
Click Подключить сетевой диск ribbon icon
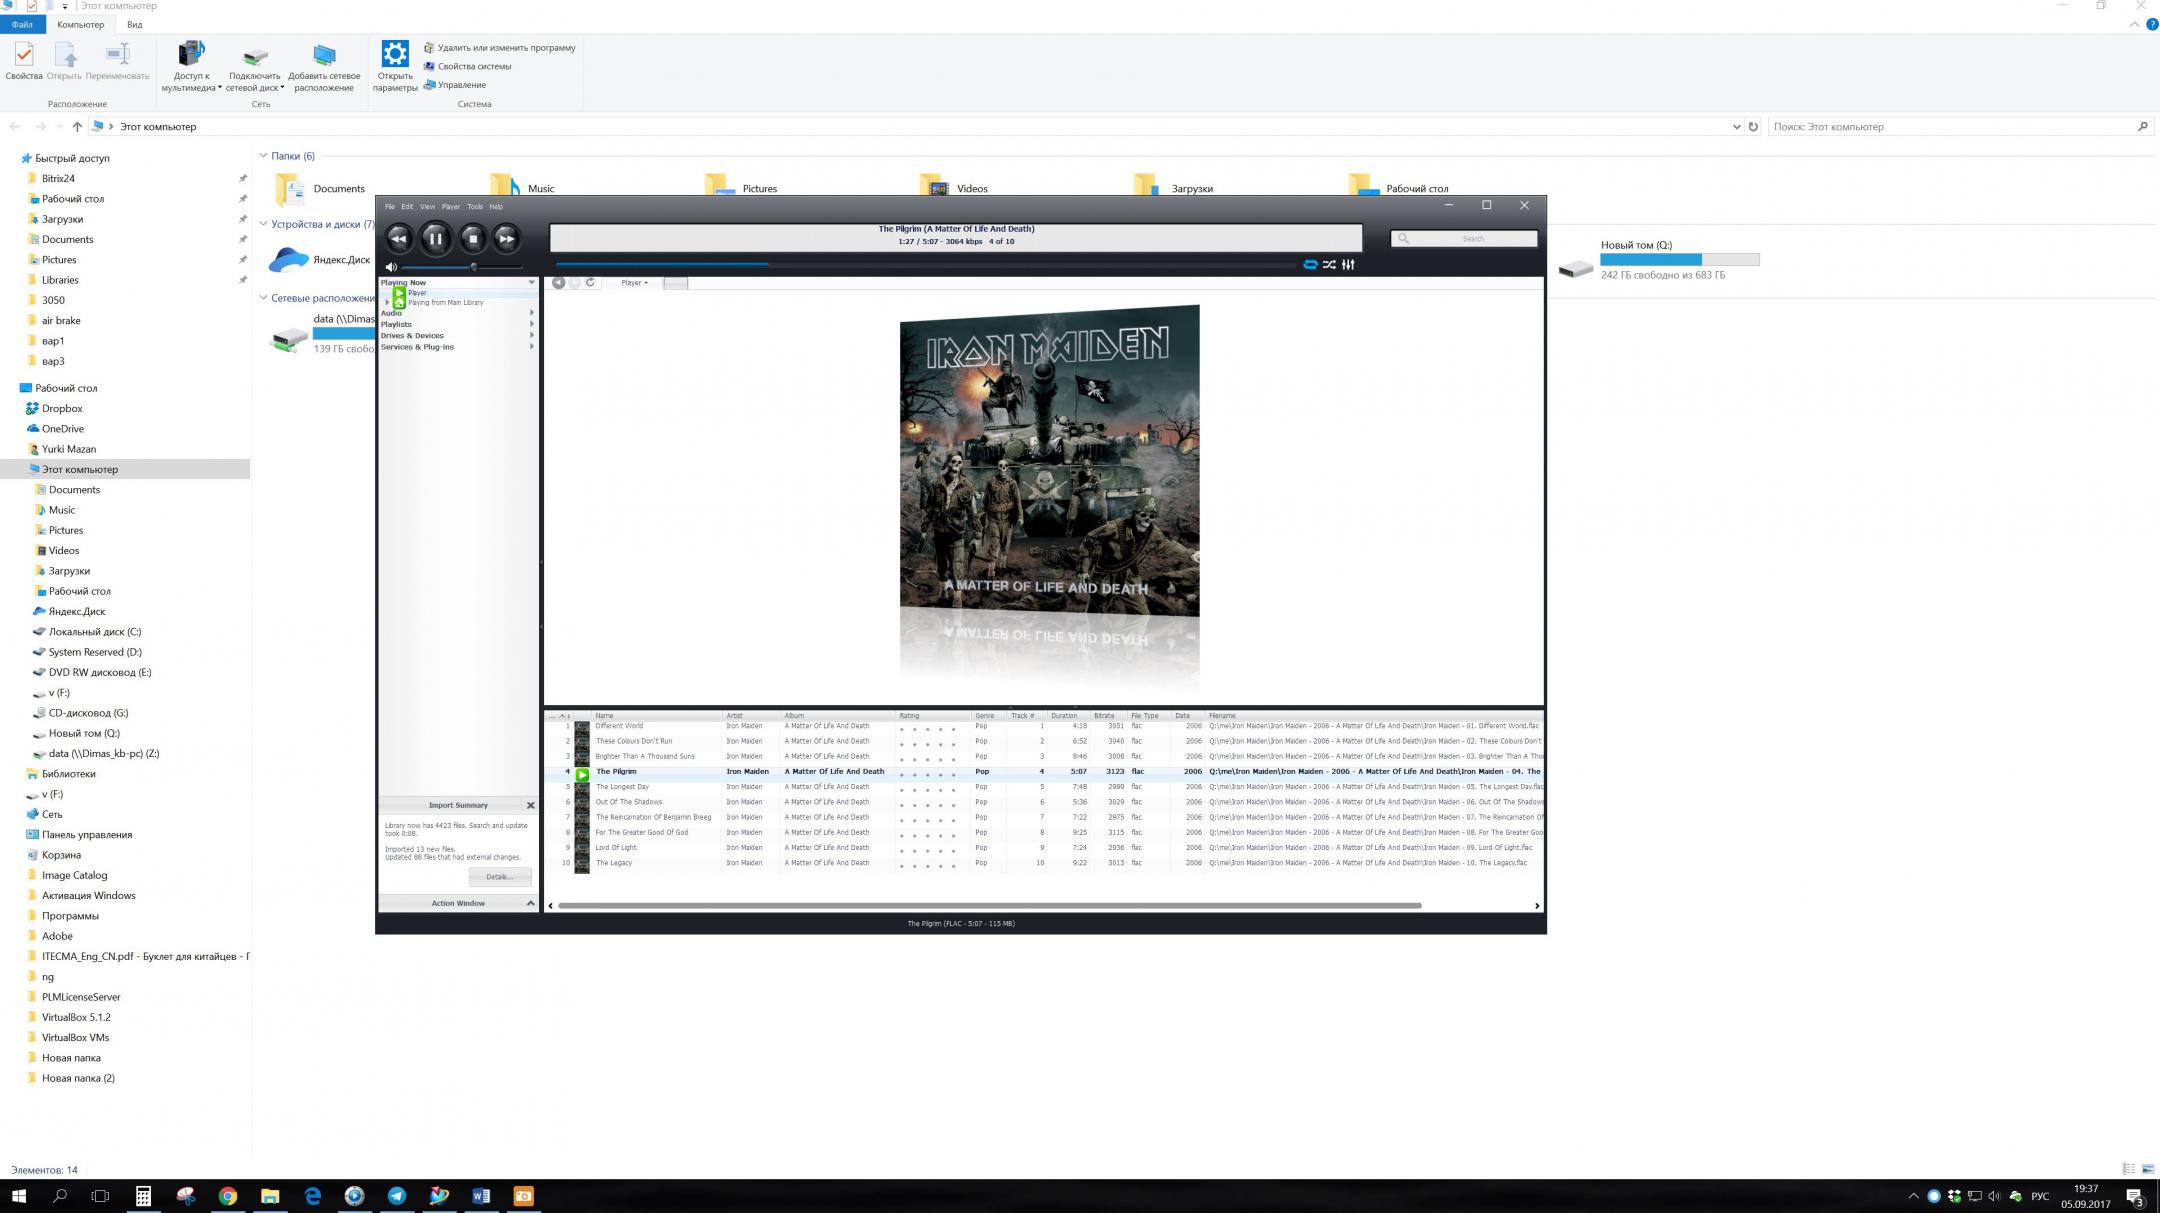pyautogui.click(x=255, y=66)
